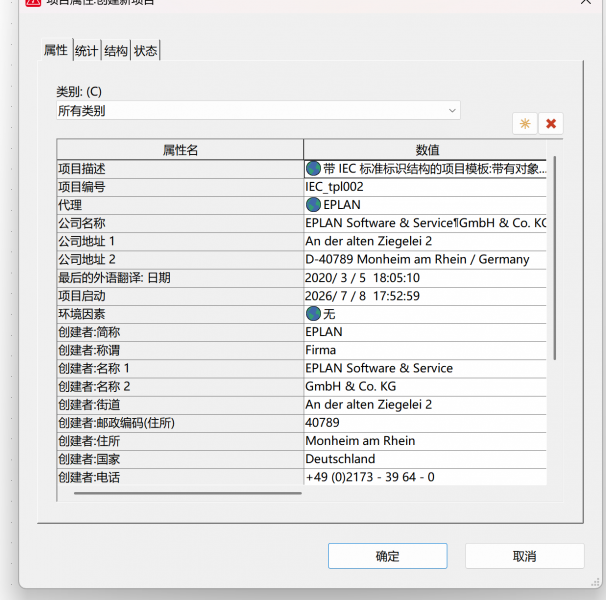The width and height of the screenshot is (606, 600).
Task: Click the red delete X icon
Action: (x=551, y=124)
